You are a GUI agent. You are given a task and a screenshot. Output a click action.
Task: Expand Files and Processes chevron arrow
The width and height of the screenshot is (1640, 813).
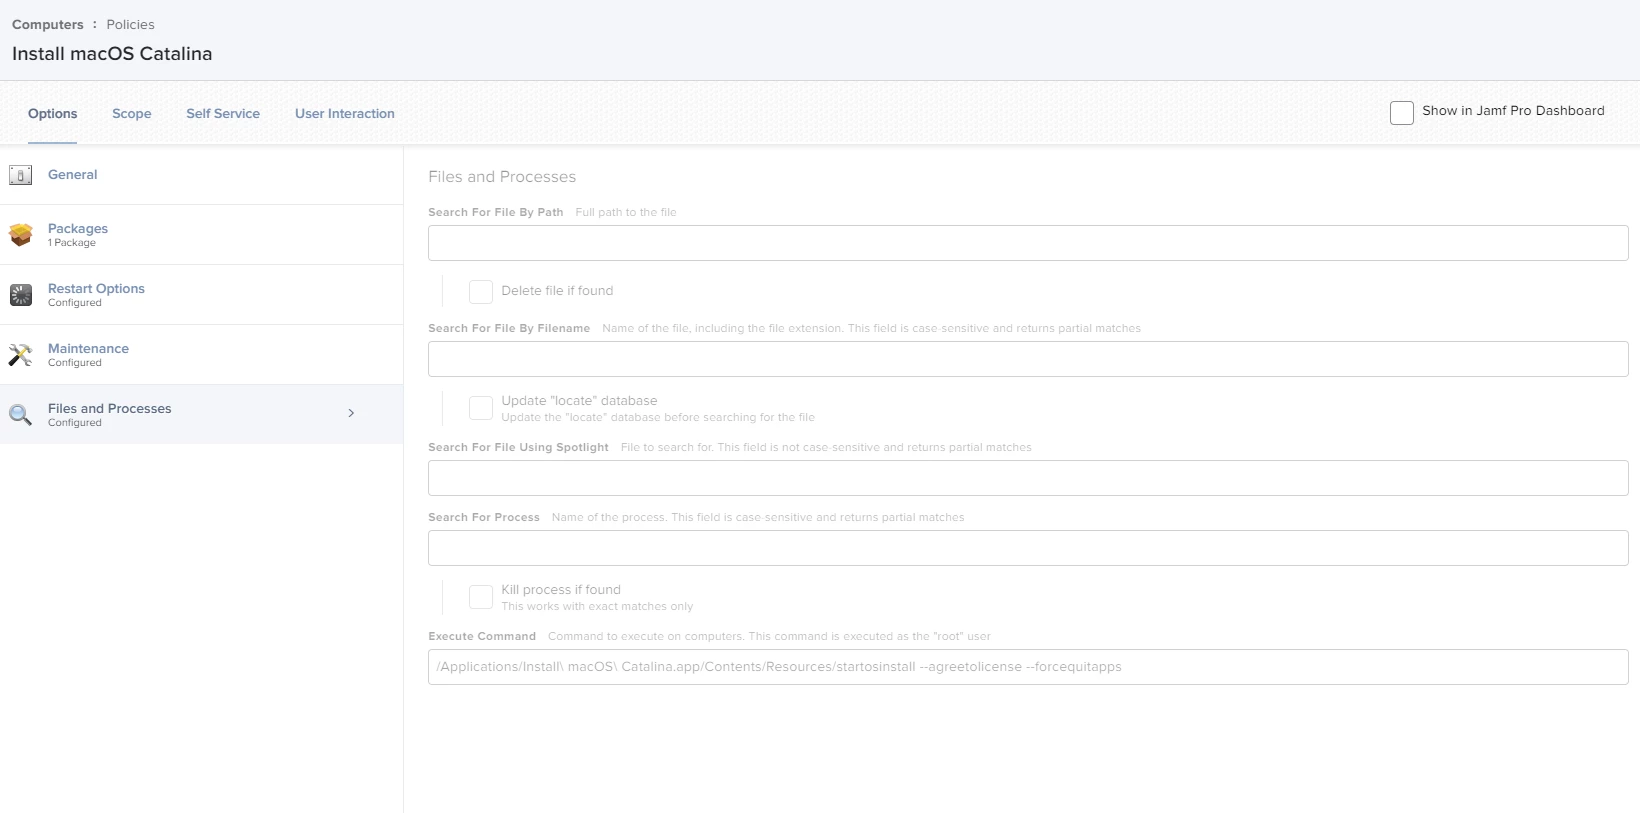coord(351,413)
